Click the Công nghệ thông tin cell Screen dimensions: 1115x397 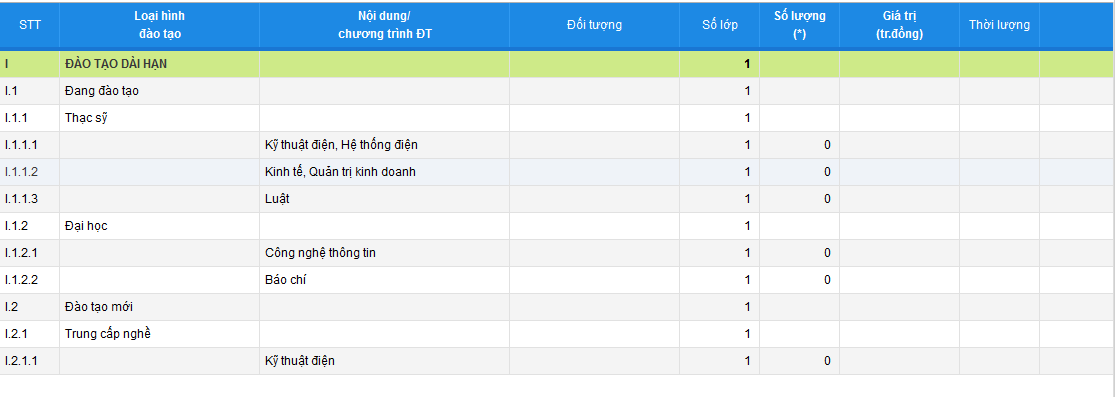coord(385,253)
